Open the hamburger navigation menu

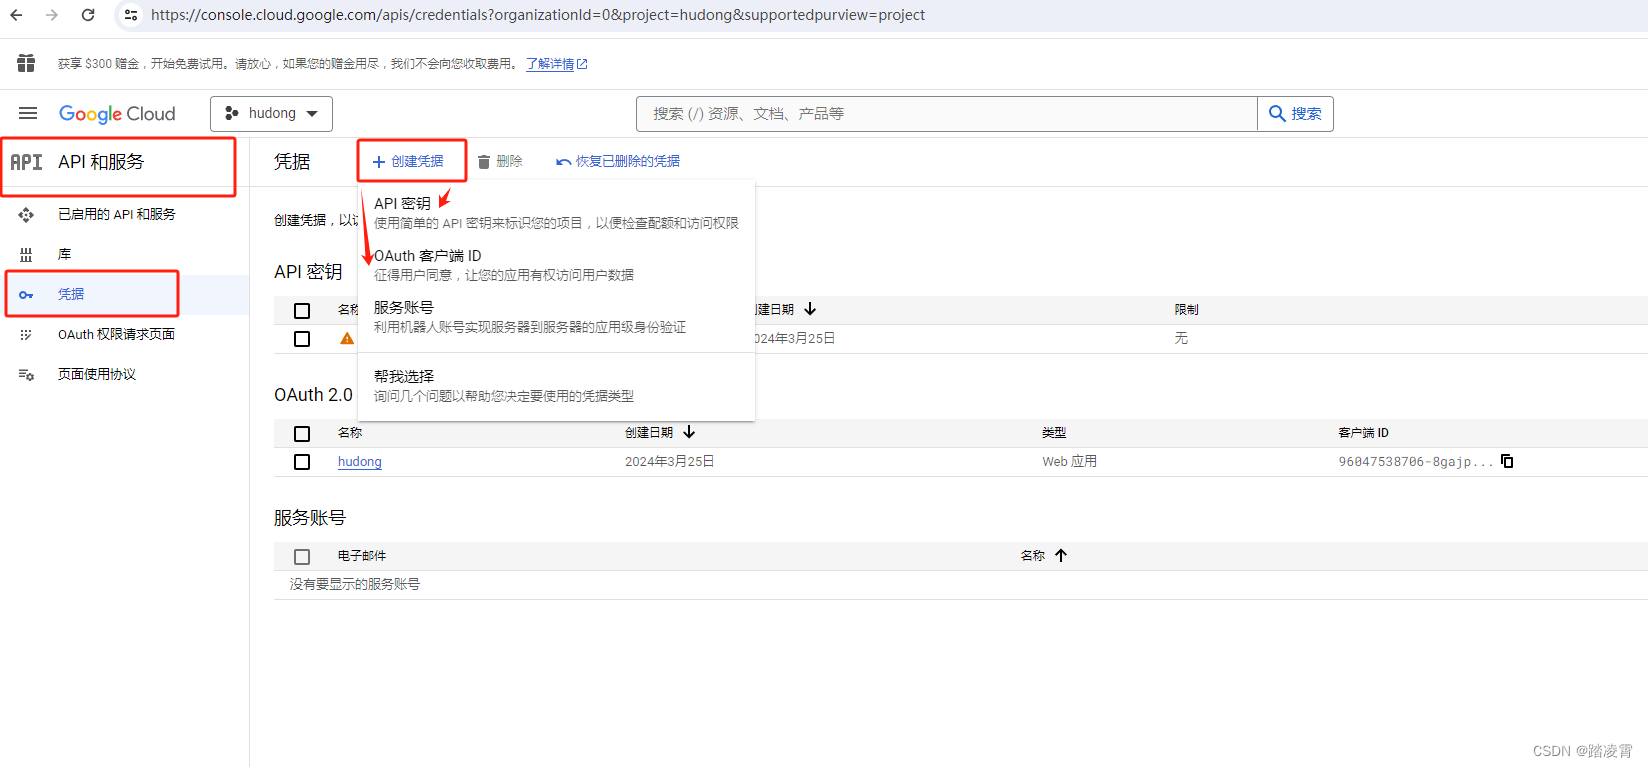tap(28, 113)
